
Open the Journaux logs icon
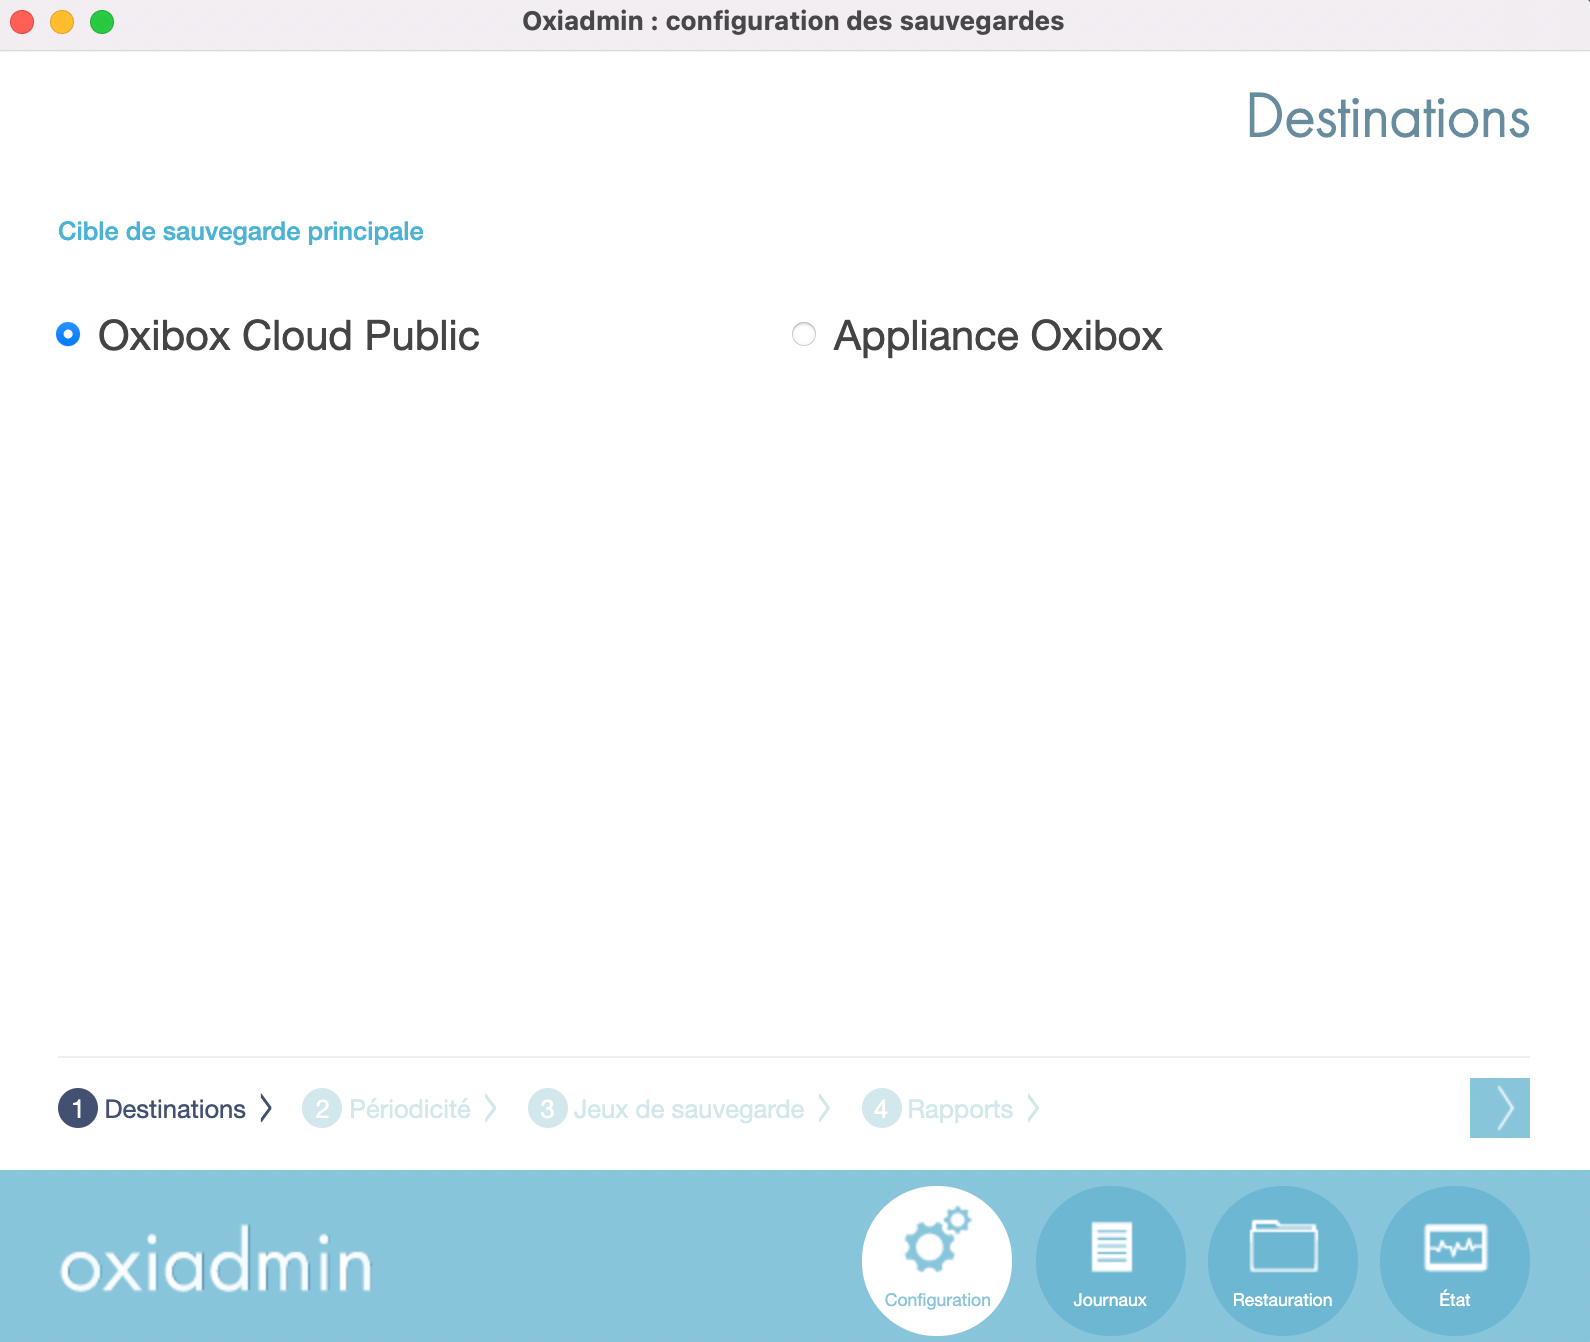pyautogui.click(x=1110, y=1246)
